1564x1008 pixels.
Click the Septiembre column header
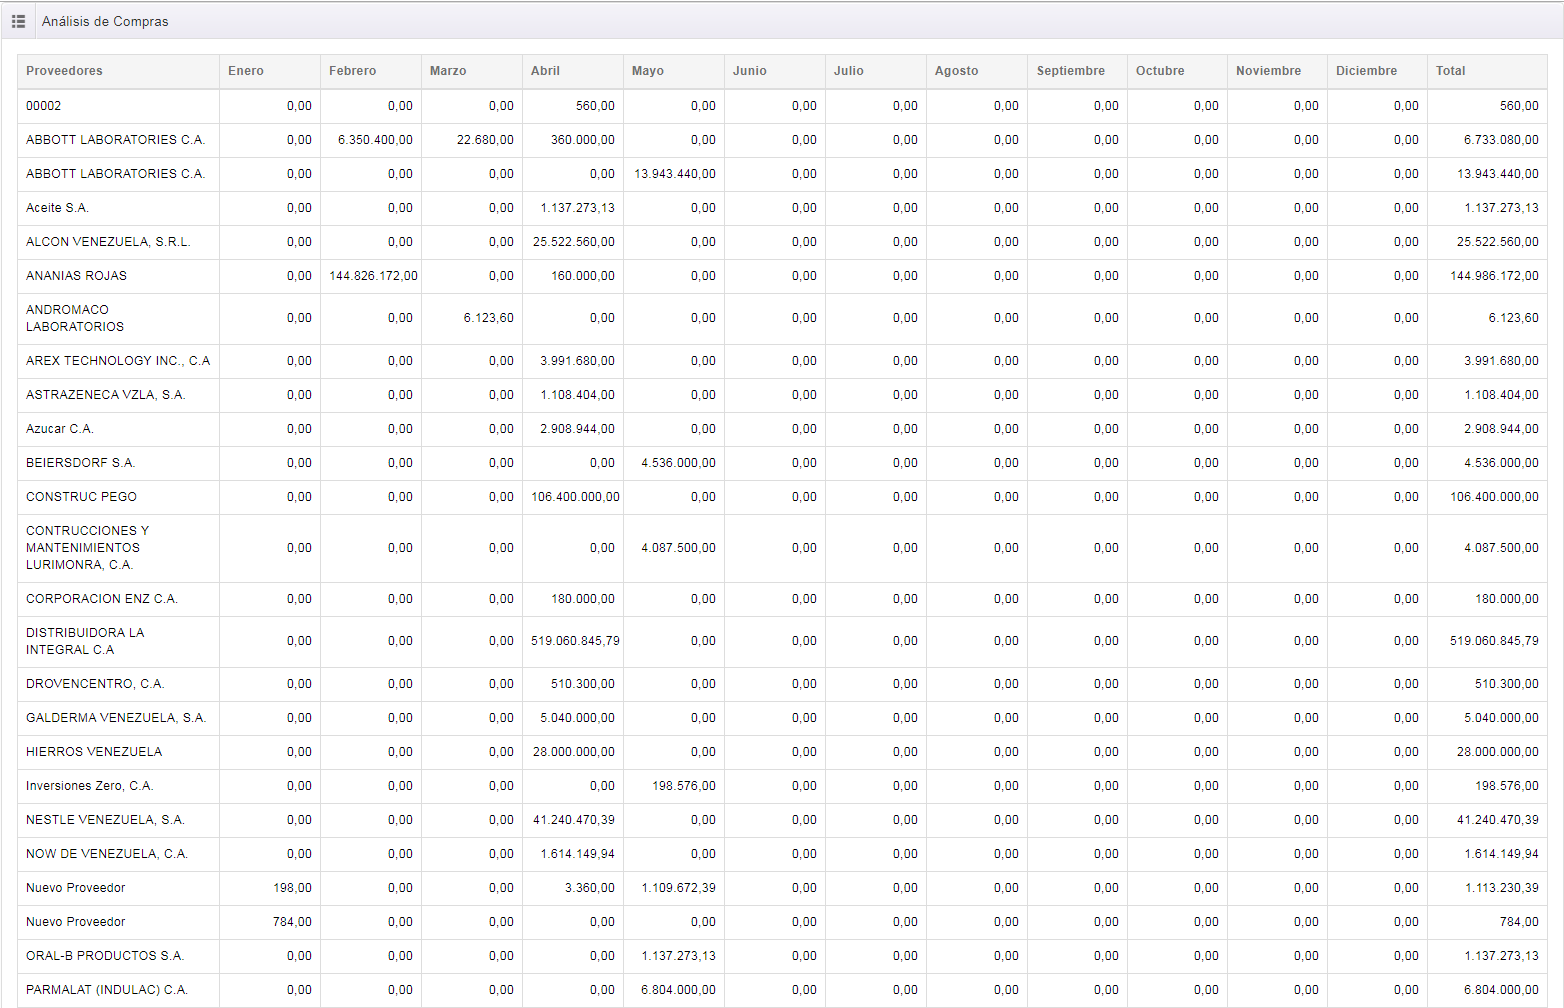[x=1078, y=71]
